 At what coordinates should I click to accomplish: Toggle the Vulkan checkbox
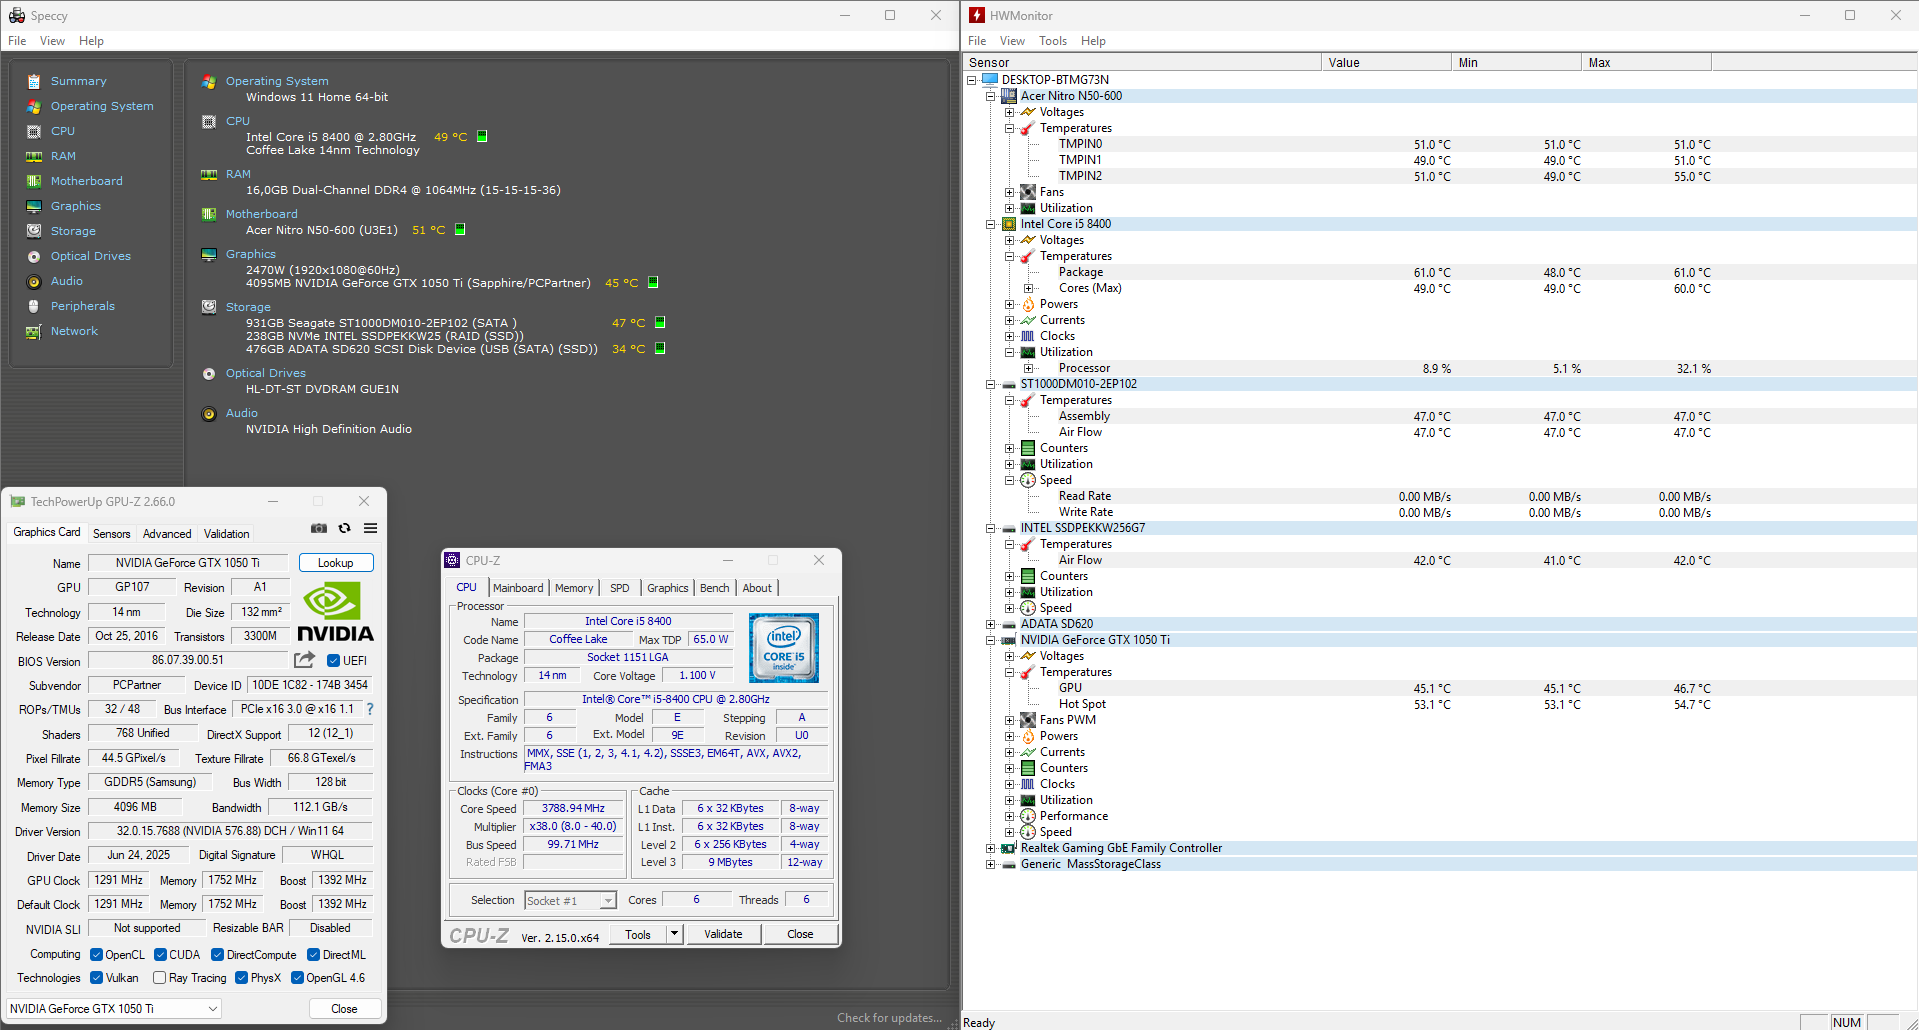(96, 978)
